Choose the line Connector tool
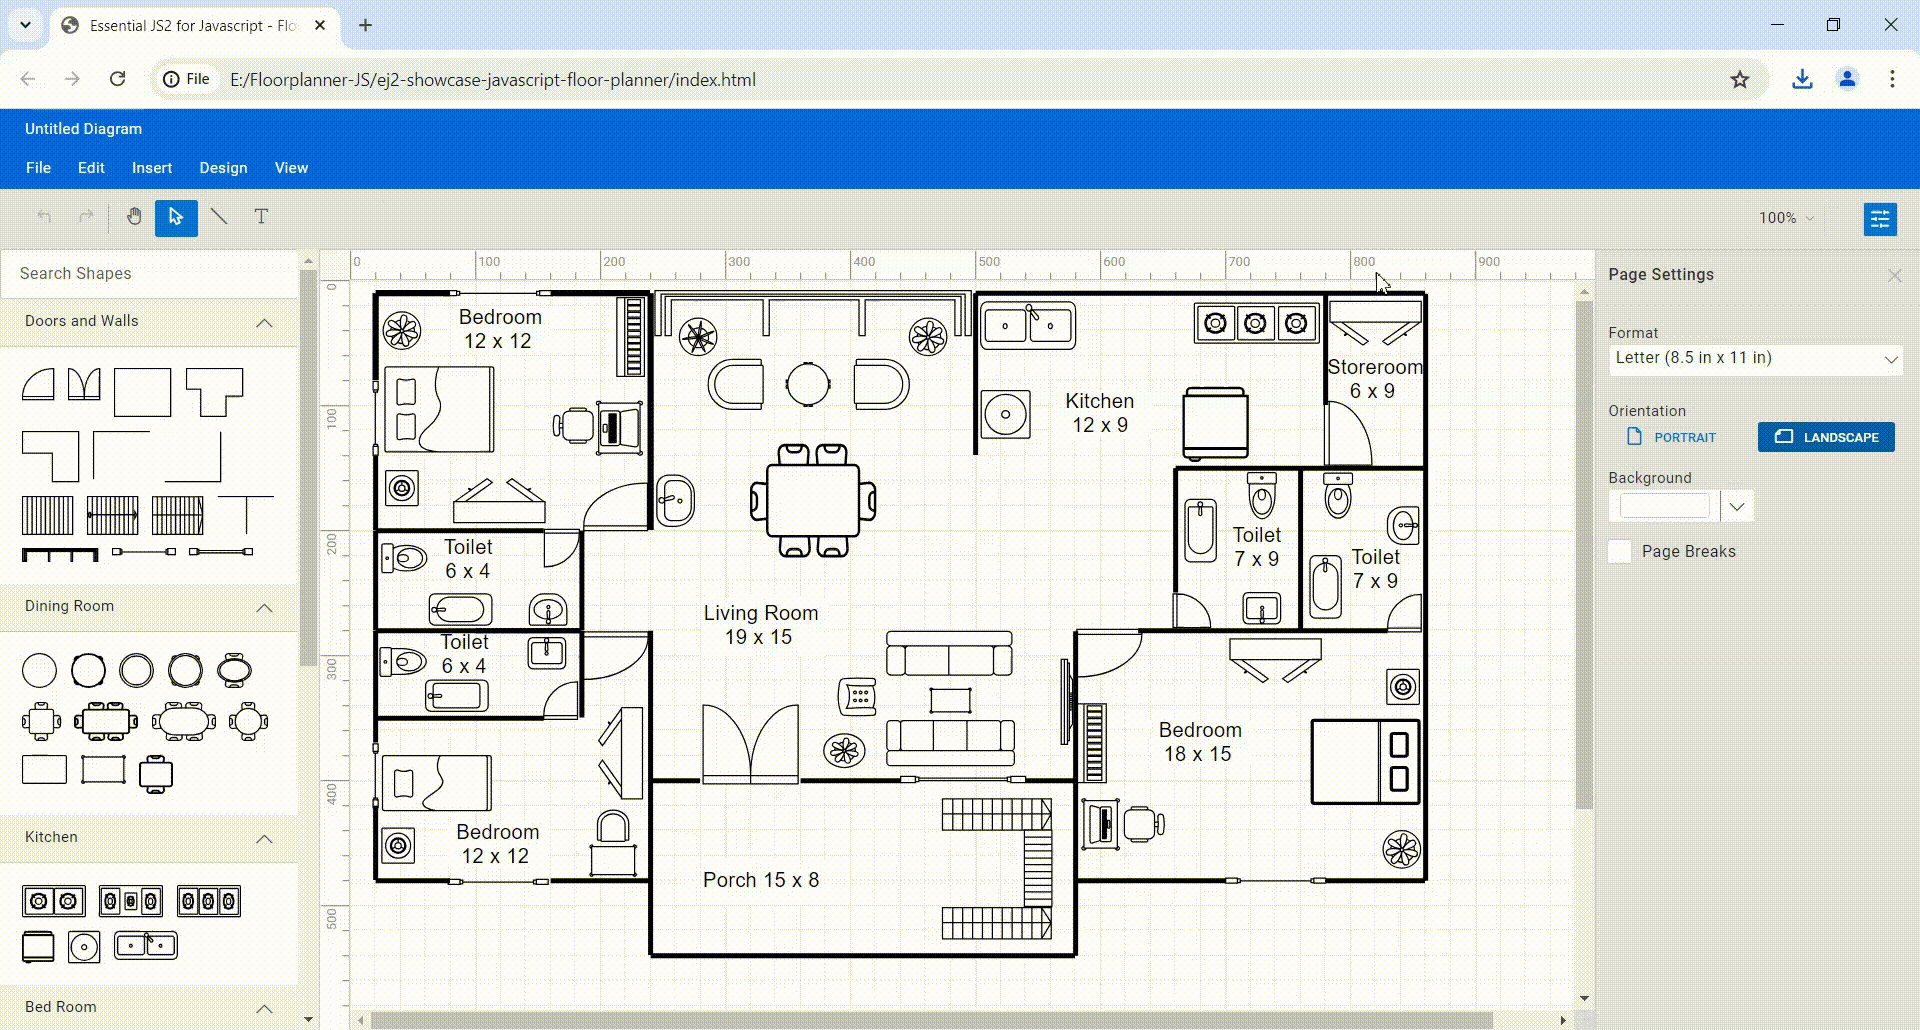Image resolution: width=1920 pixels, height=1030 pixels. pyautogui.click(x=219, y=217)
